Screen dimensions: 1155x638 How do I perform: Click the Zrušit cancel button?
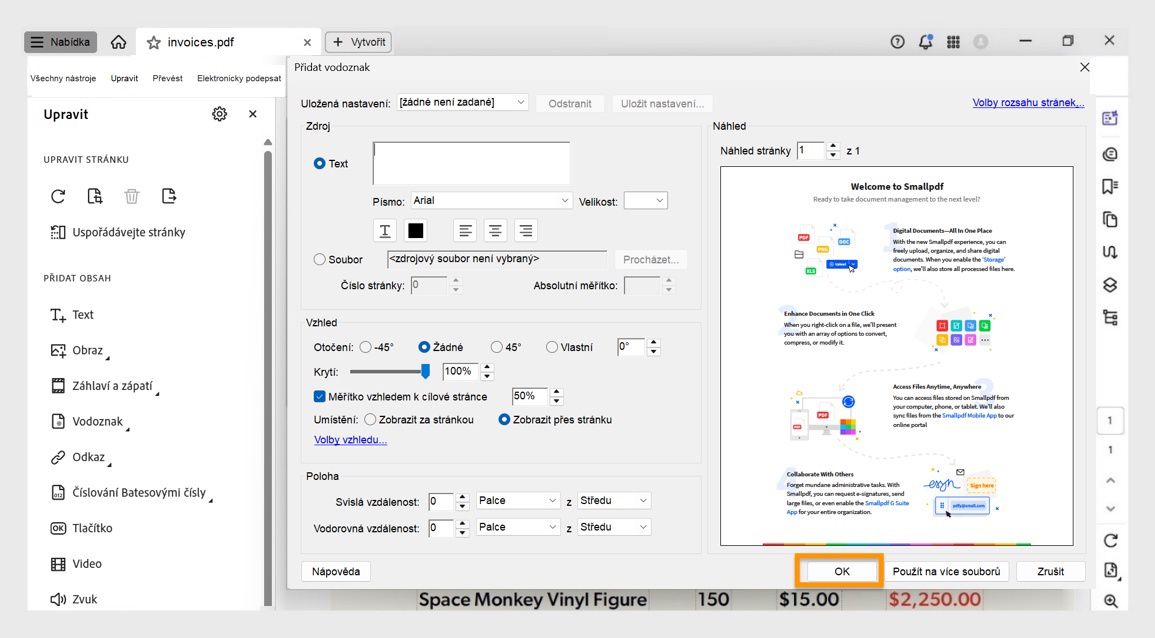click(1050, 572)
